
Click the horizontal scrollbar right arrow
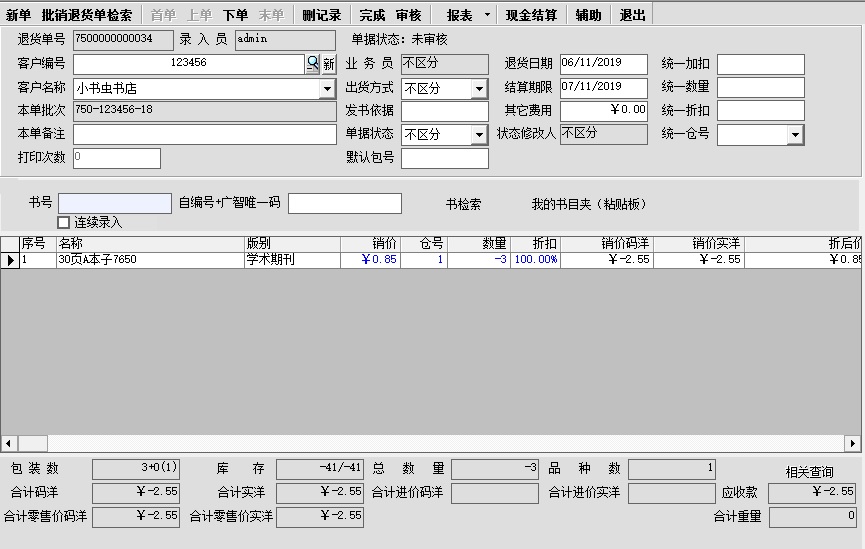853,443
